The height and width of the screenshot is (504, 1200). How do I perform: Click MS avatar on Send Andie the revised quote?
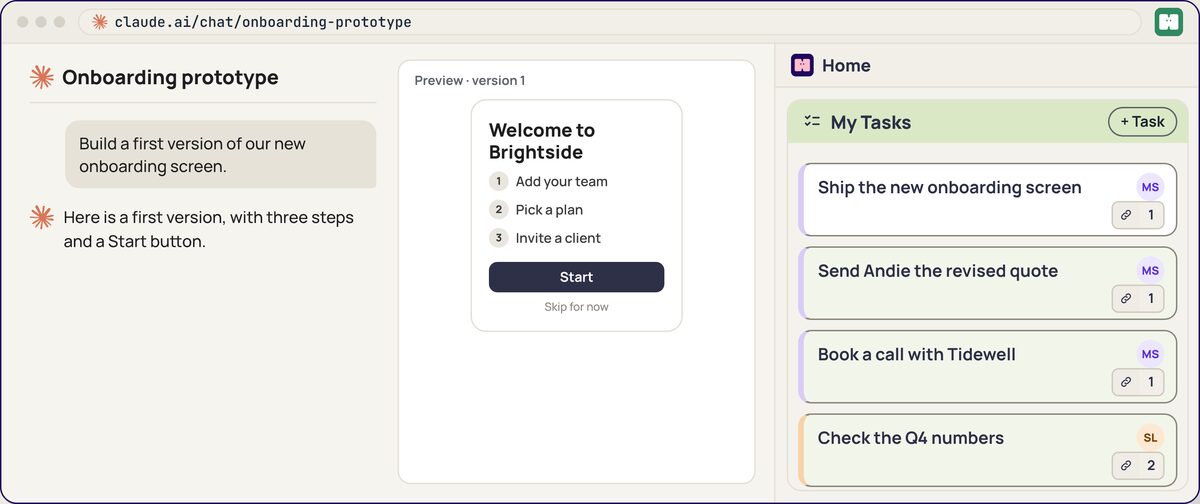pos(1150,270)
